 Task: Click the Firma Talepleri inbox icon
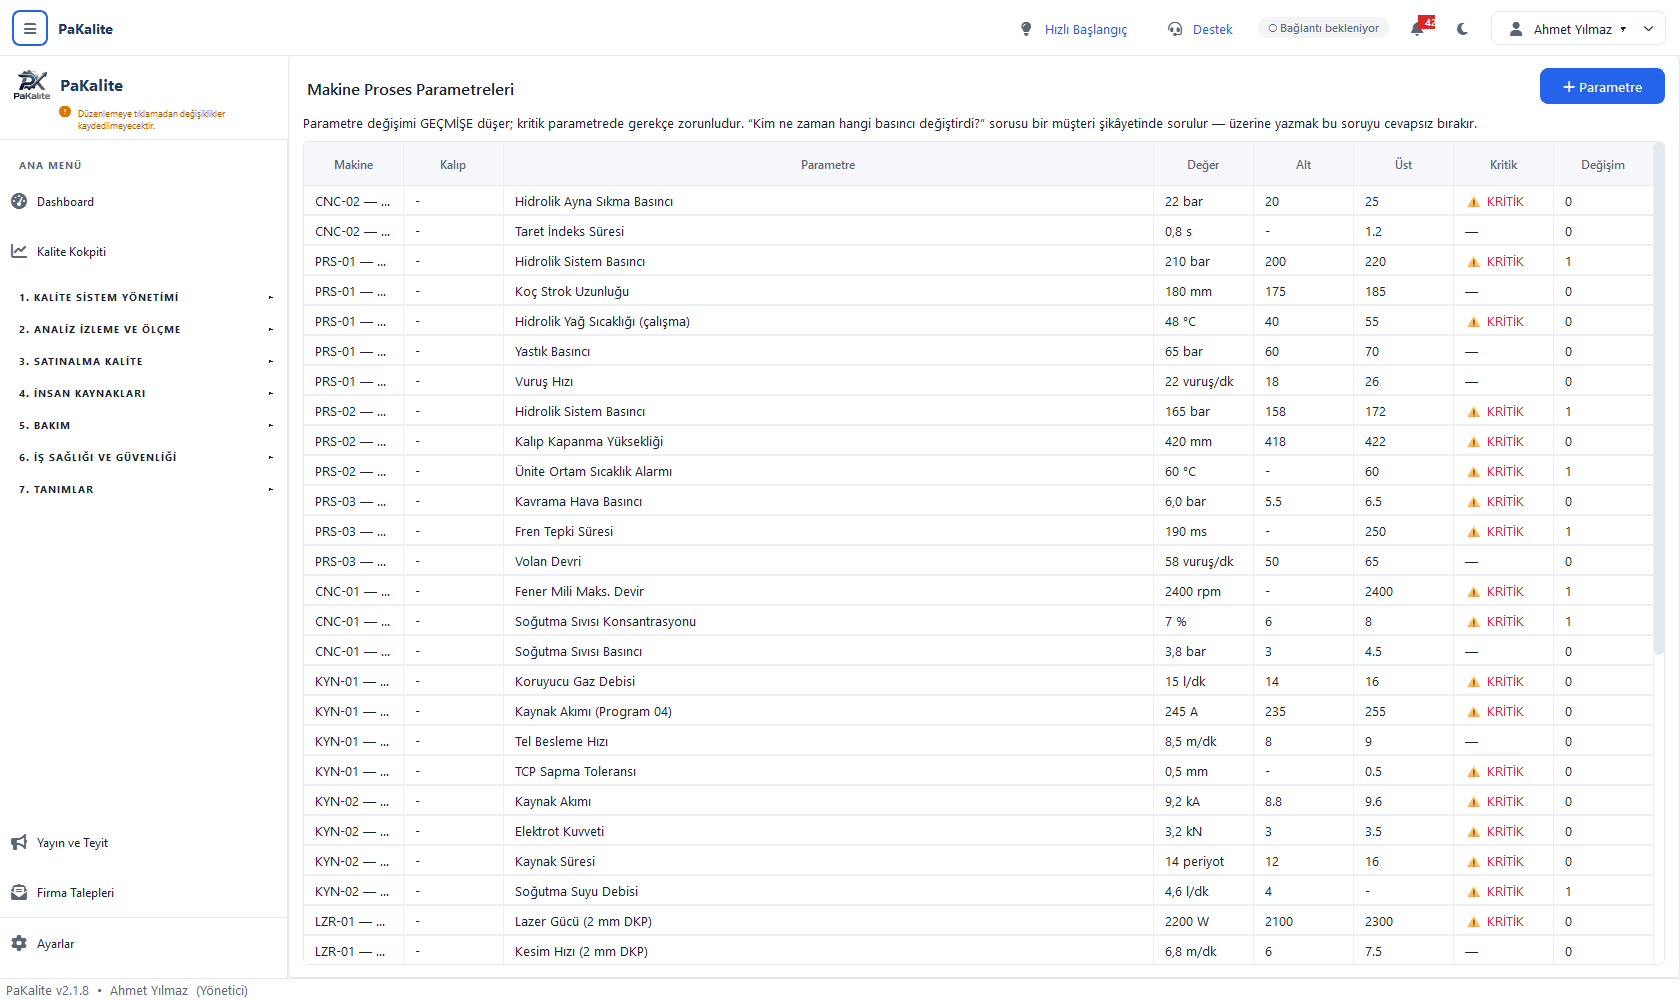click(19, 892)
